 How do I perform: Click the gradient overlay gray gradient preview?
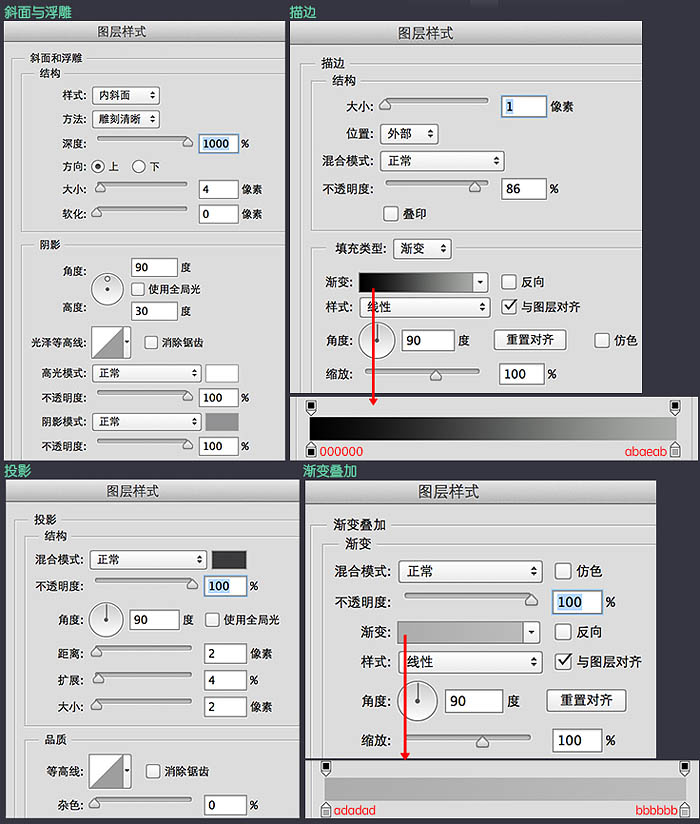(460, 632)
